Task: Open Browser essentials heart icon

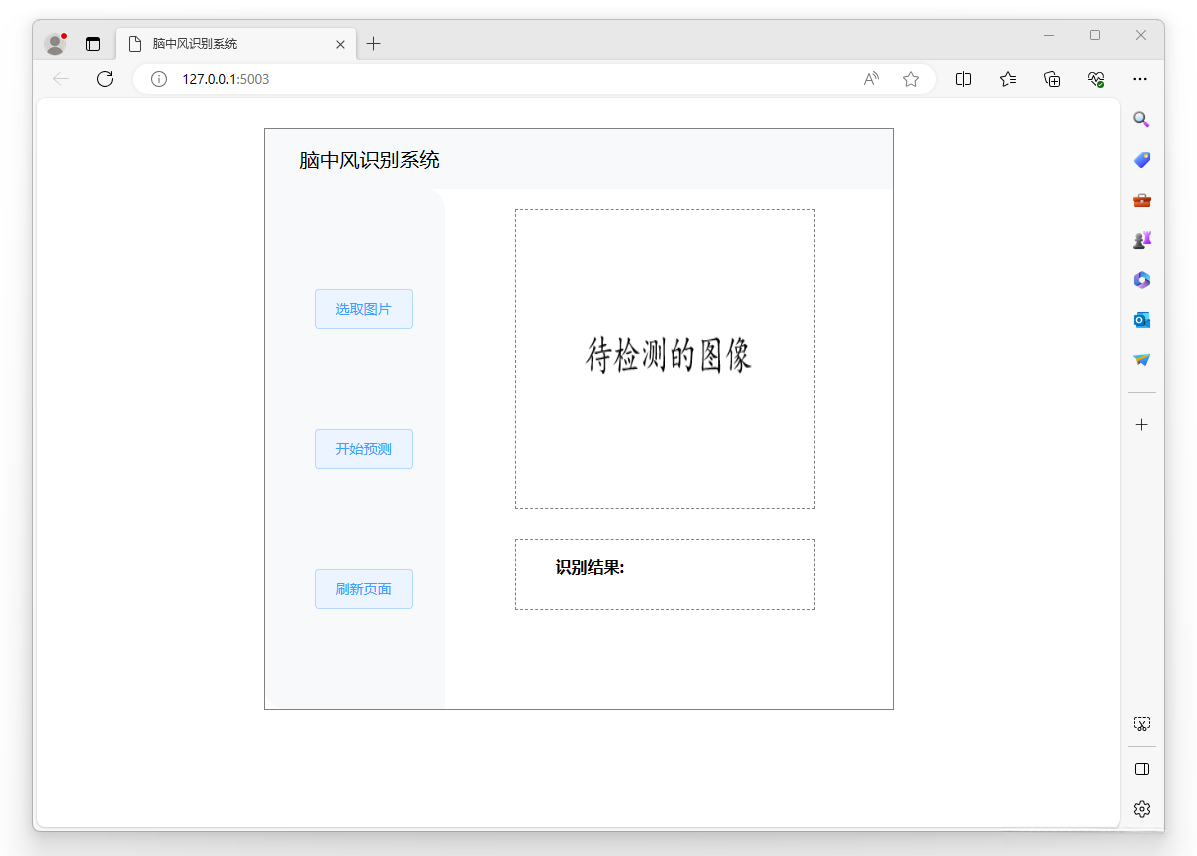Action: pos(1095,78)
